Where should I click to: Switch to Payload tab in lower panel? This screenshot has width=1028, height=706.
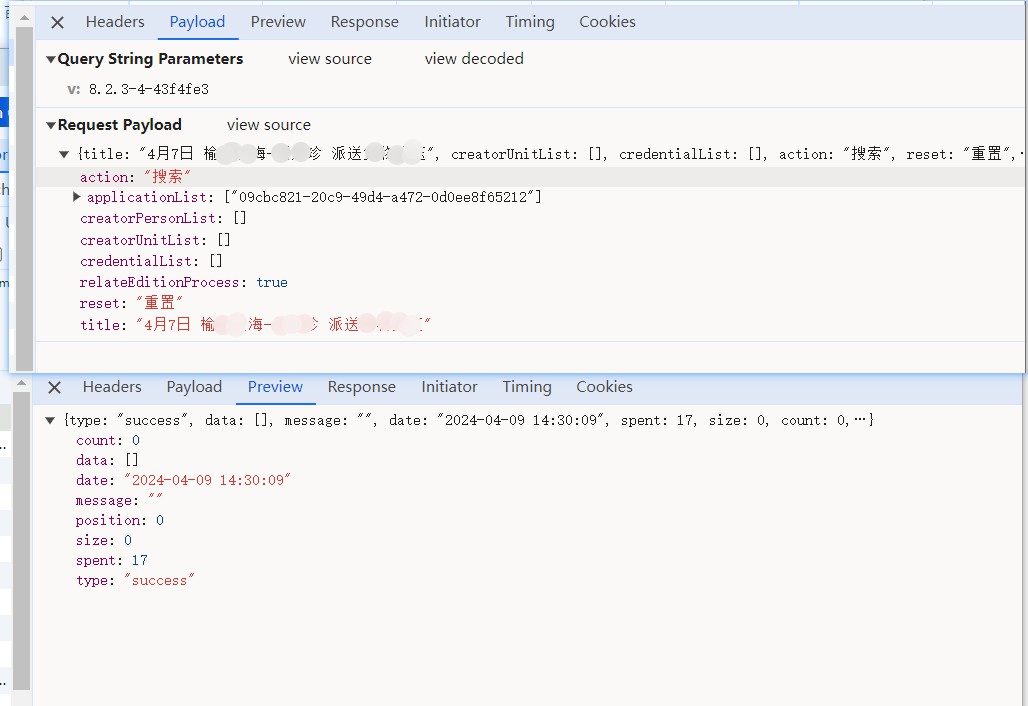[x=194, y=387]
